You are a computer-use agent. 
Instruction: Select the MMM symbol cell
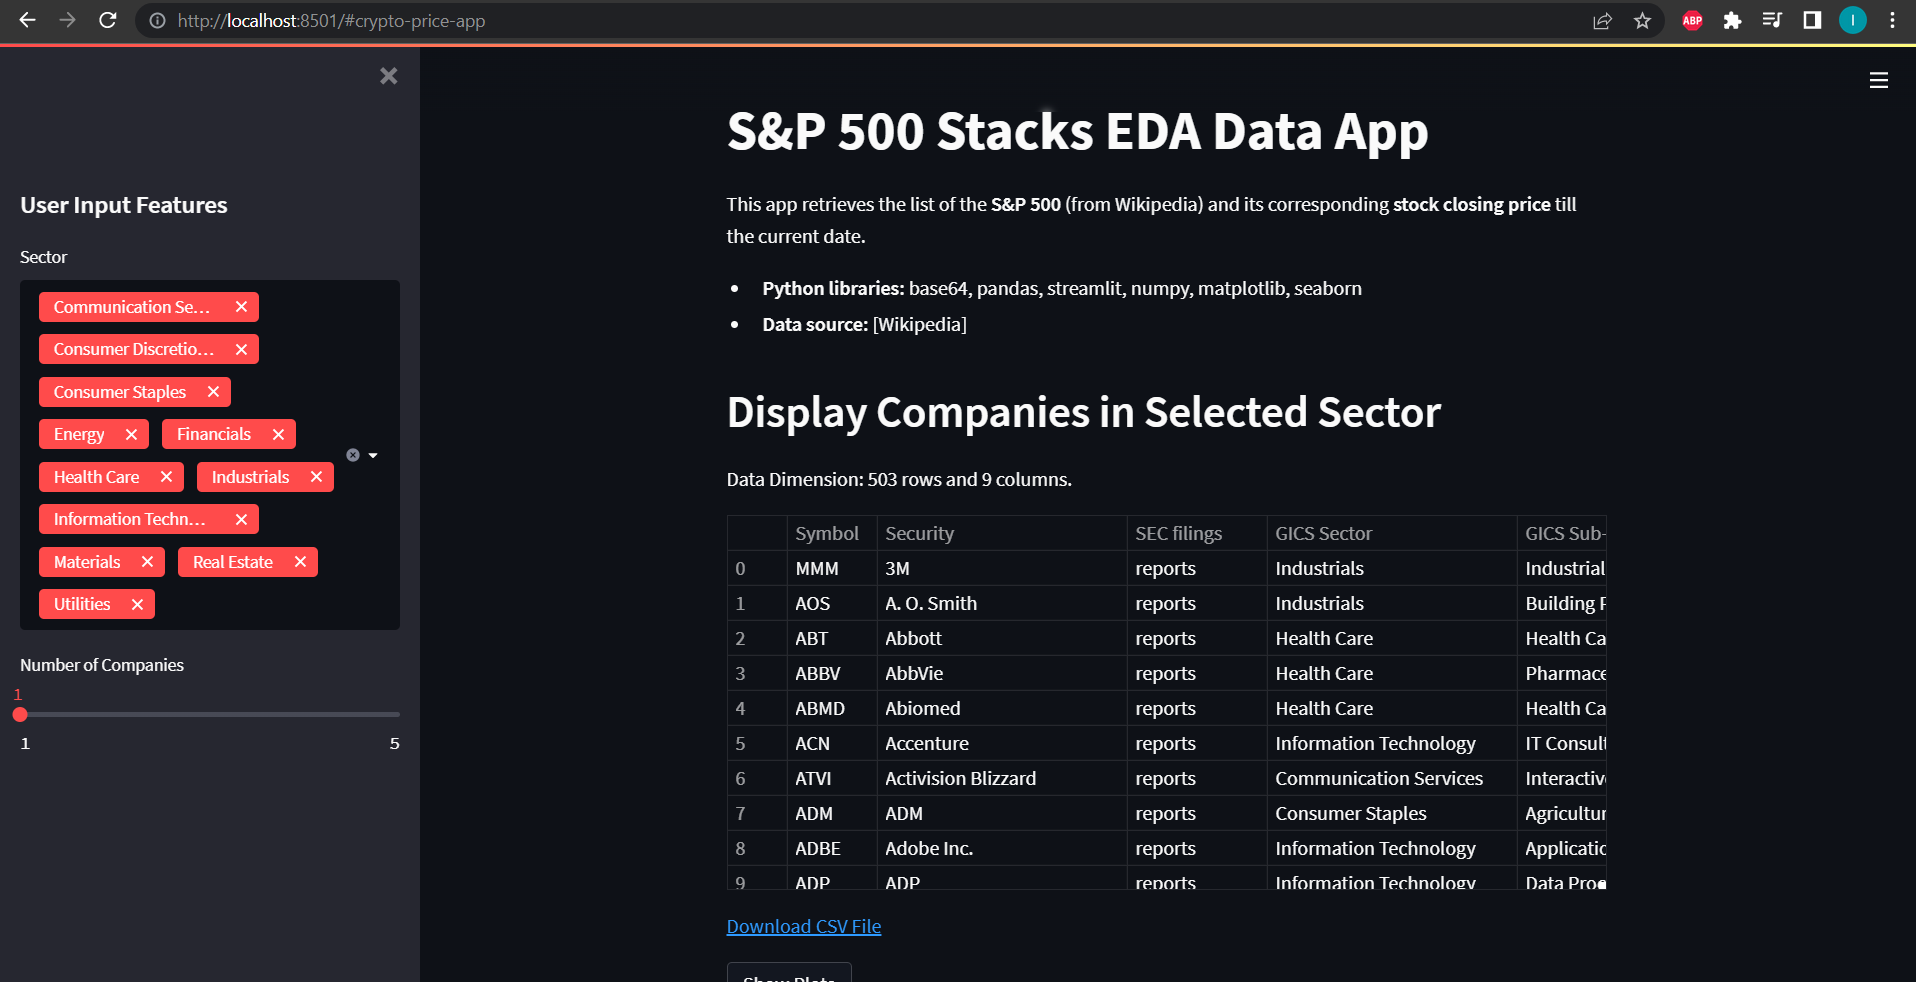[x=832, y=568]
